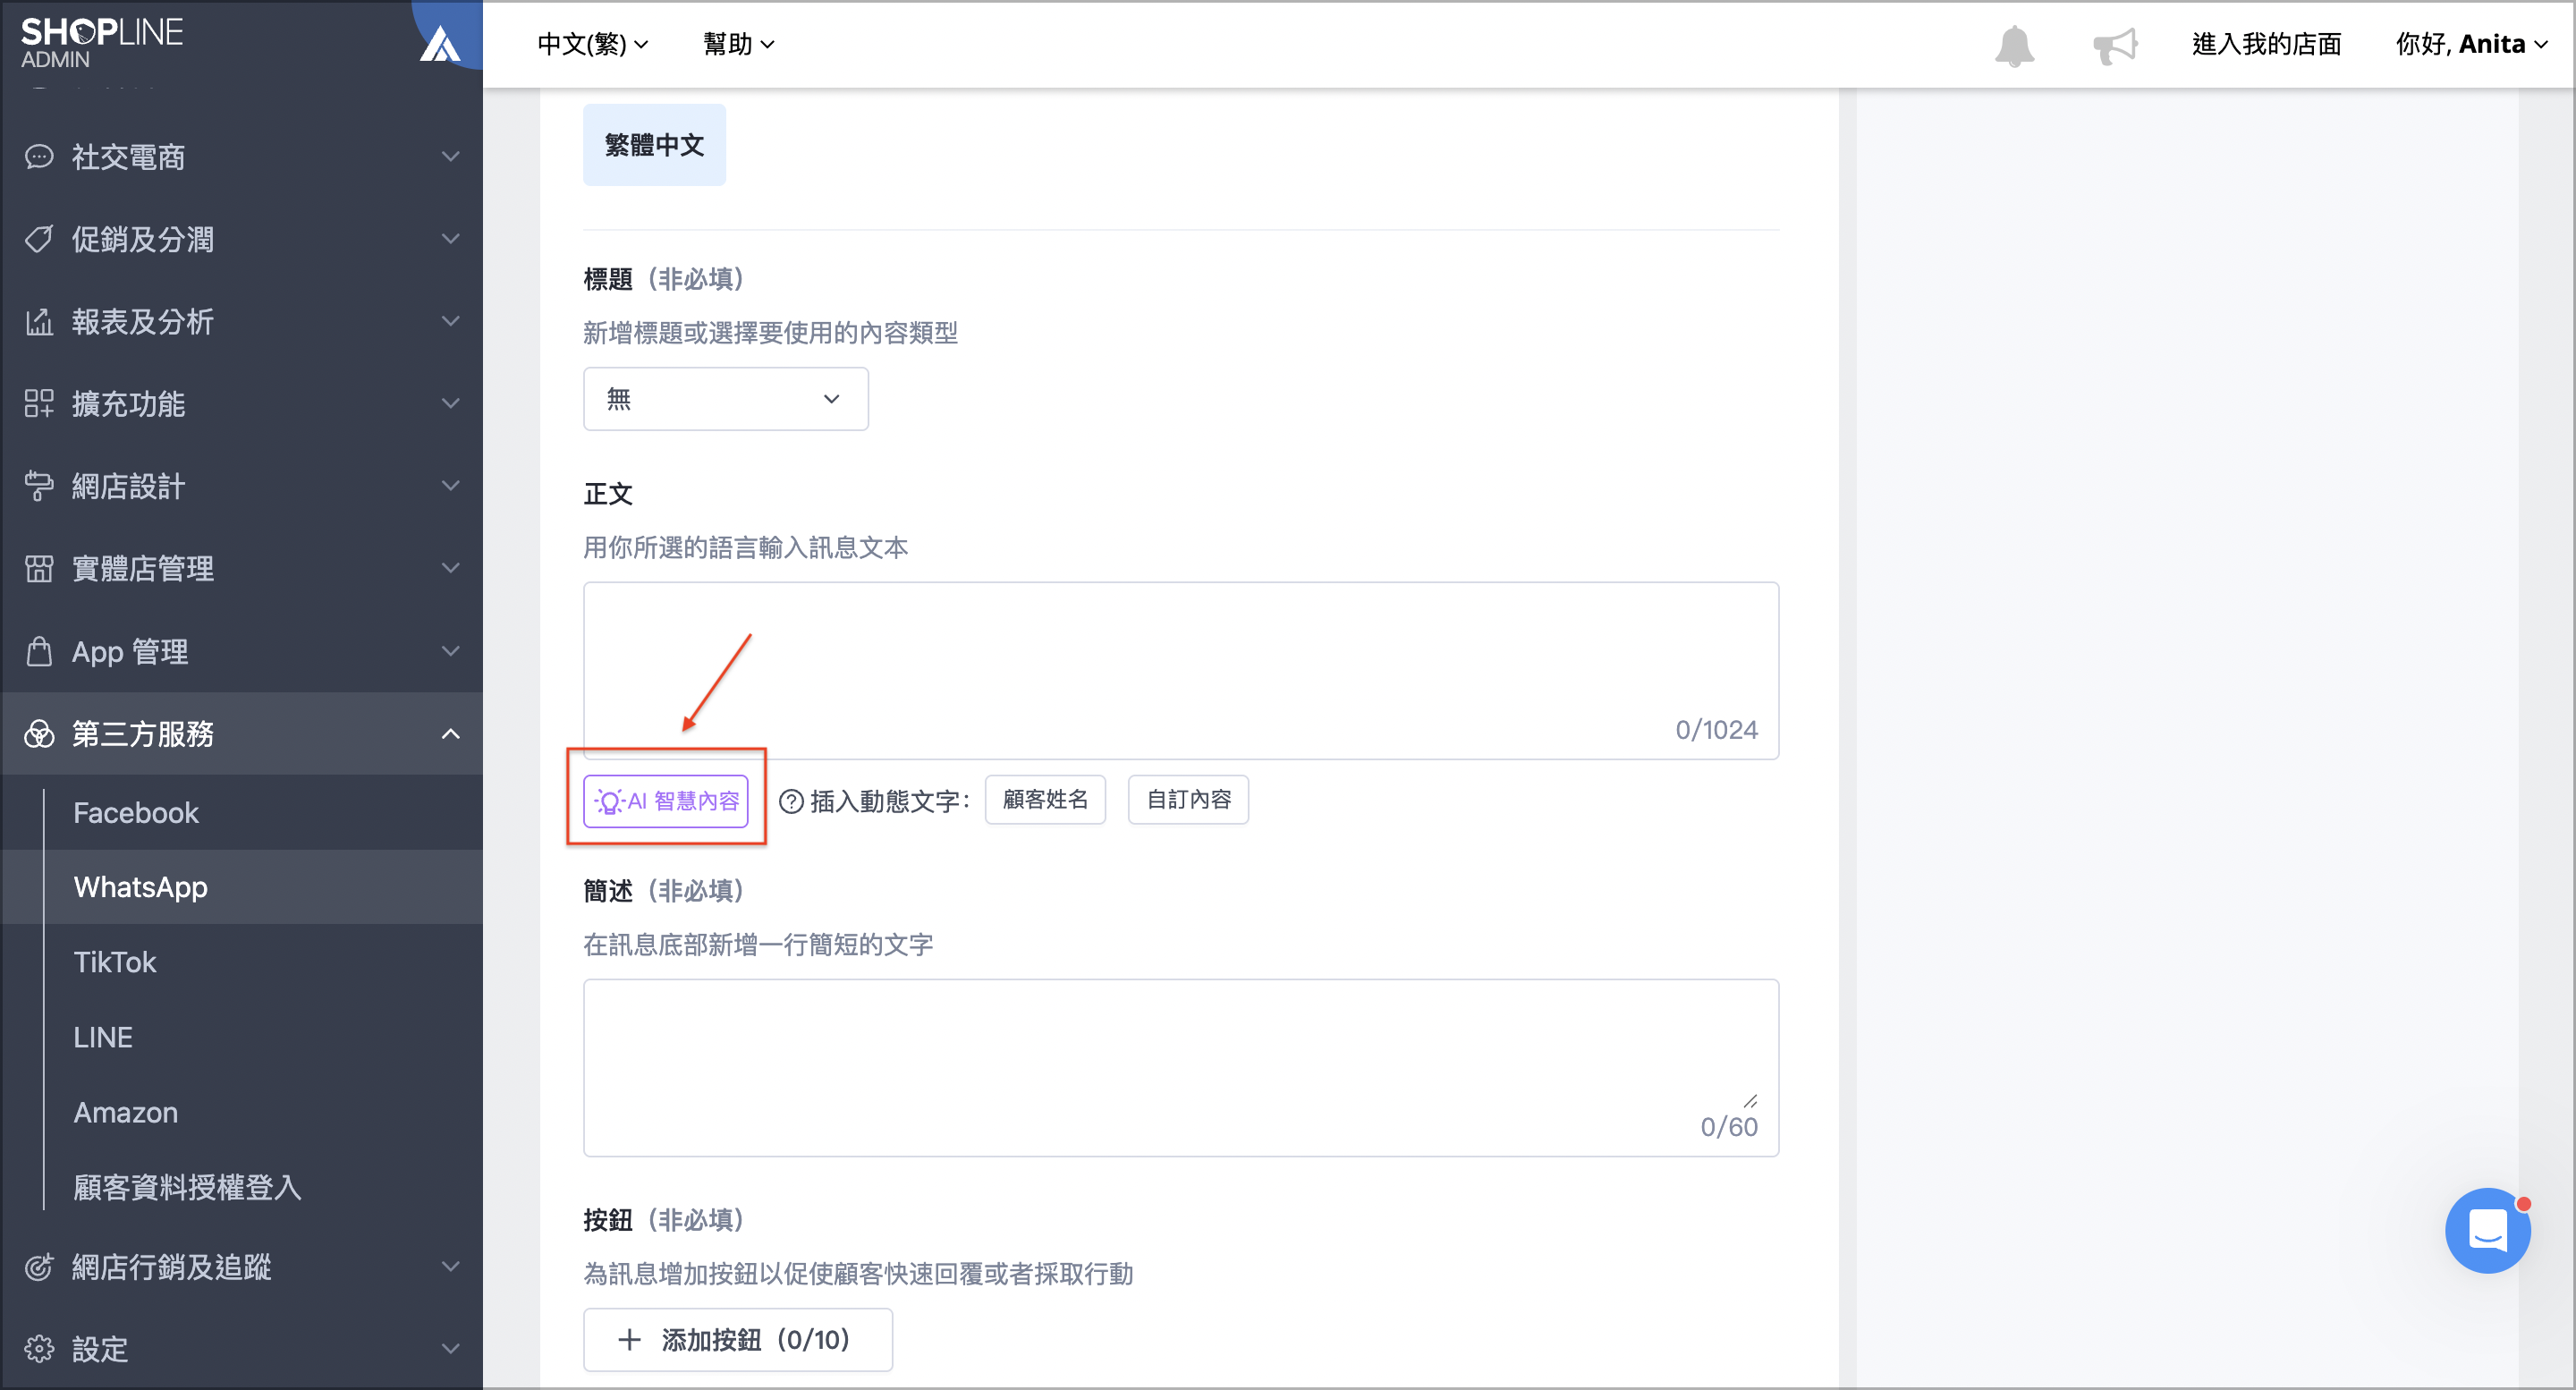Select the 繁體中文 language tab
Screen dimensions: 2576x1390
tap(655, 145)
